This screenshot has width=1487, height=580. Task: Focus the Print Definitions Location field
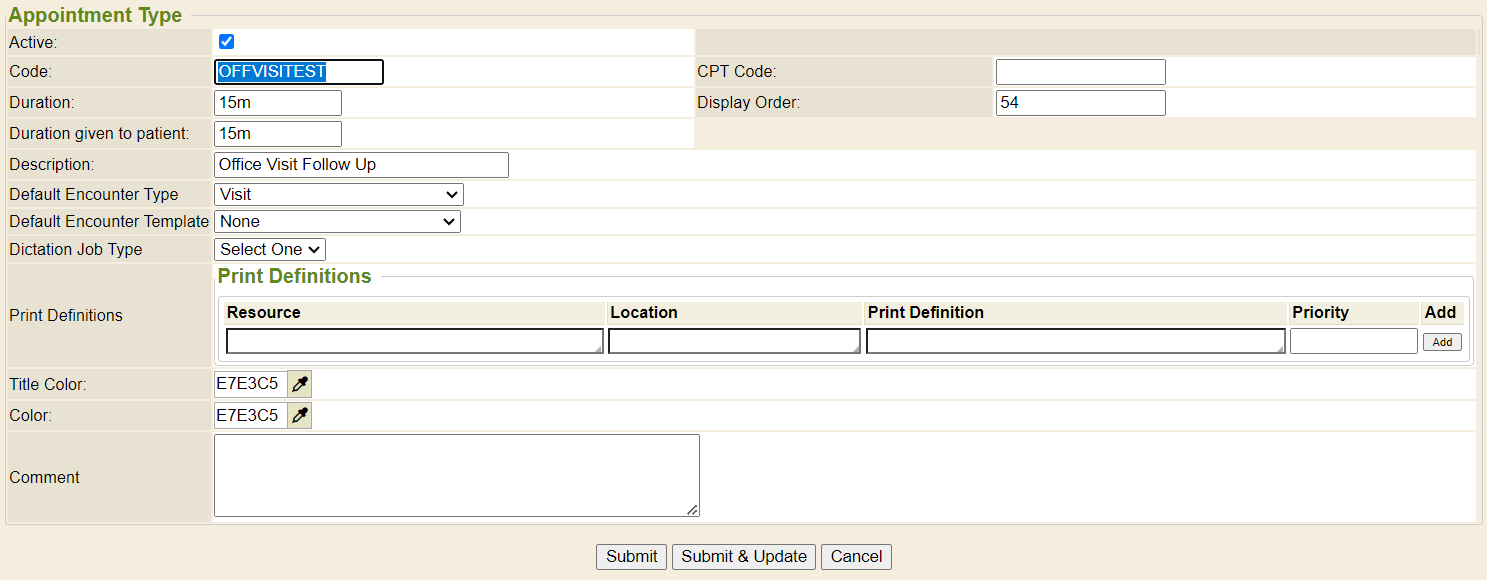[734, 342]
